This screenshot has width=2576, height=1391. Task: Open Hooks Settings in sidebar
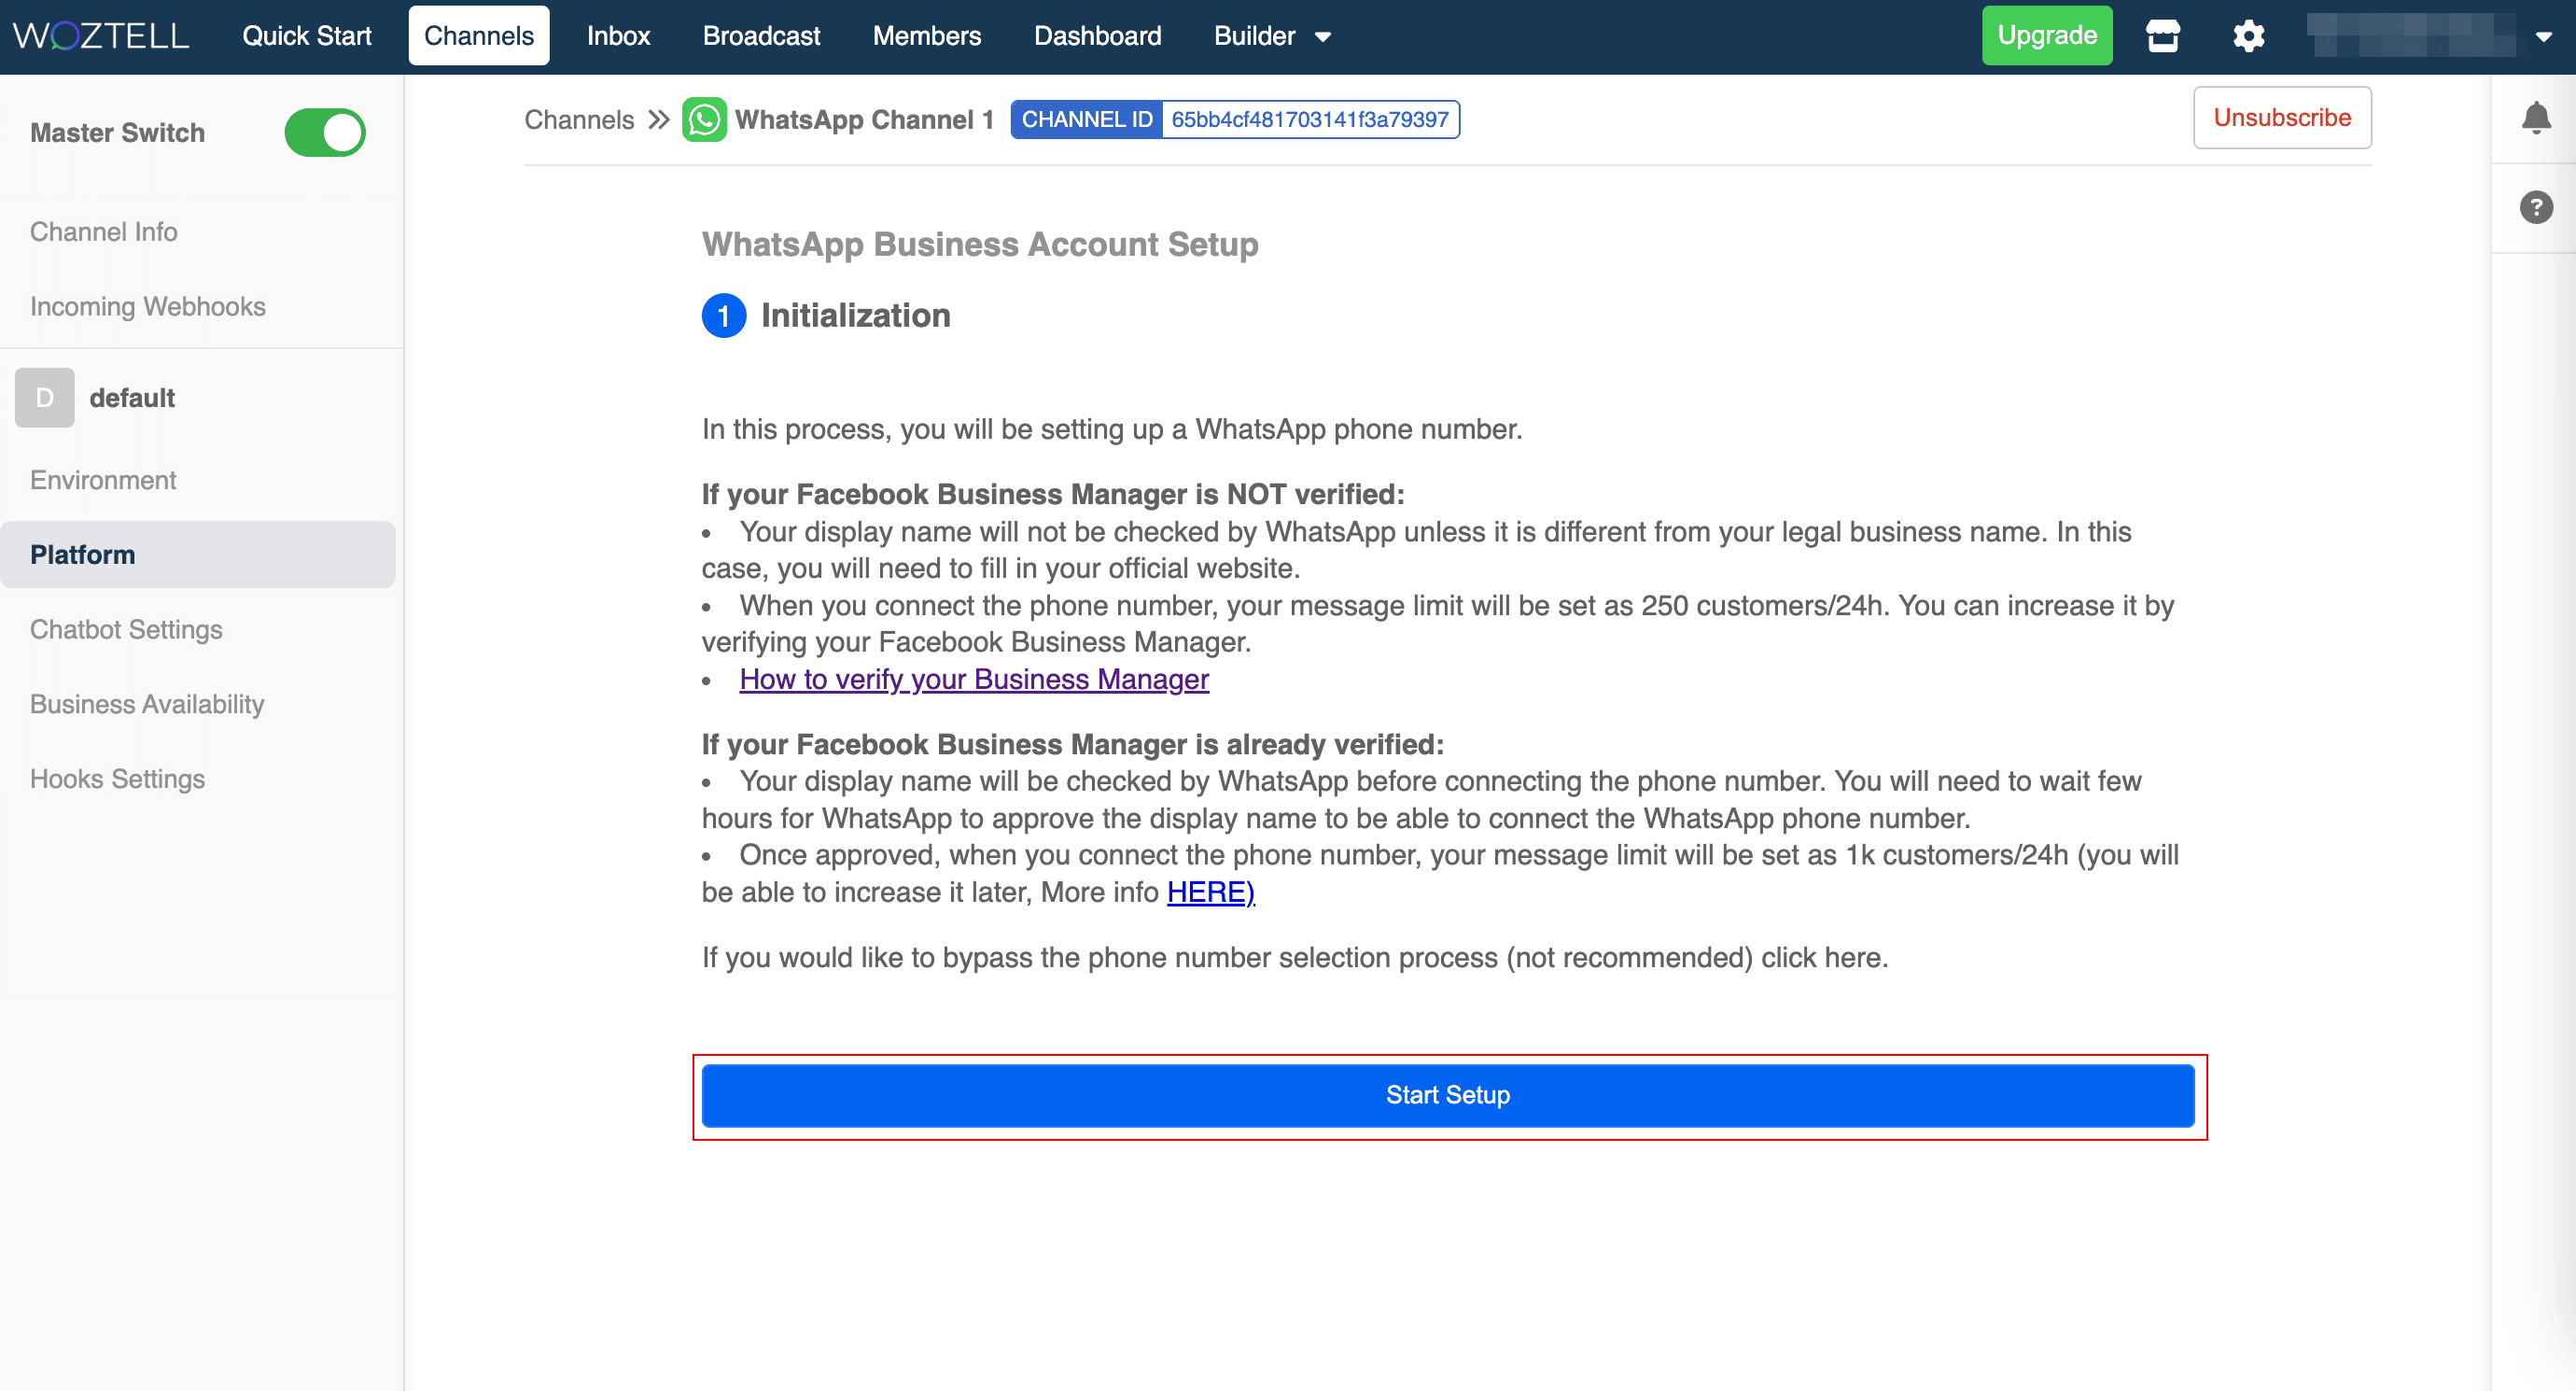click(117, 779)
